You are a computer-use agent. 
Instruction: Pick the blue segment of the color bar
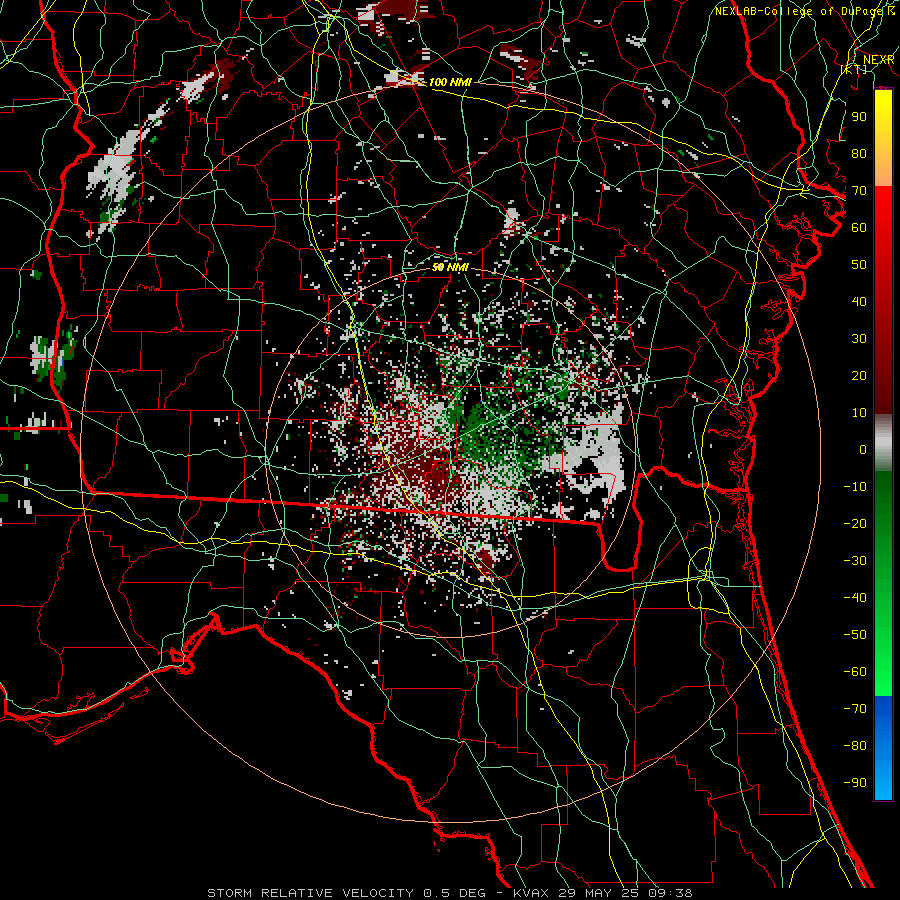point(883,747)
